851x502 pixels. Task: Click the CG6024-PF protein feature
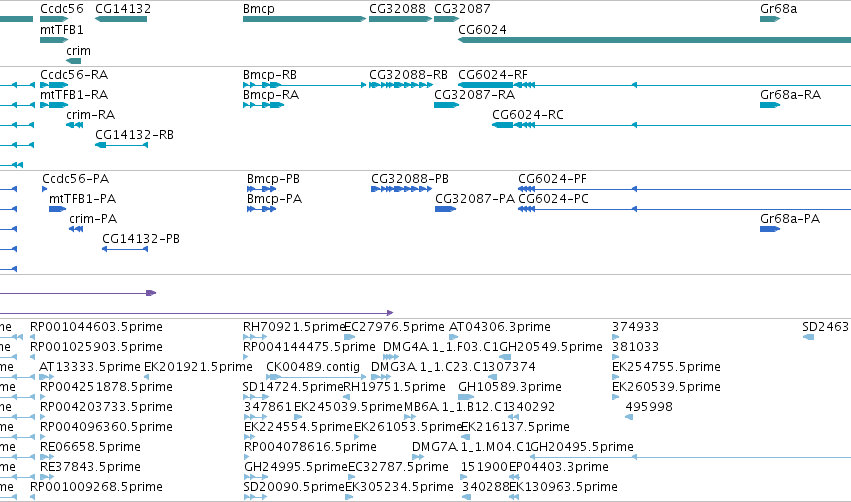[x=684, y=189]
